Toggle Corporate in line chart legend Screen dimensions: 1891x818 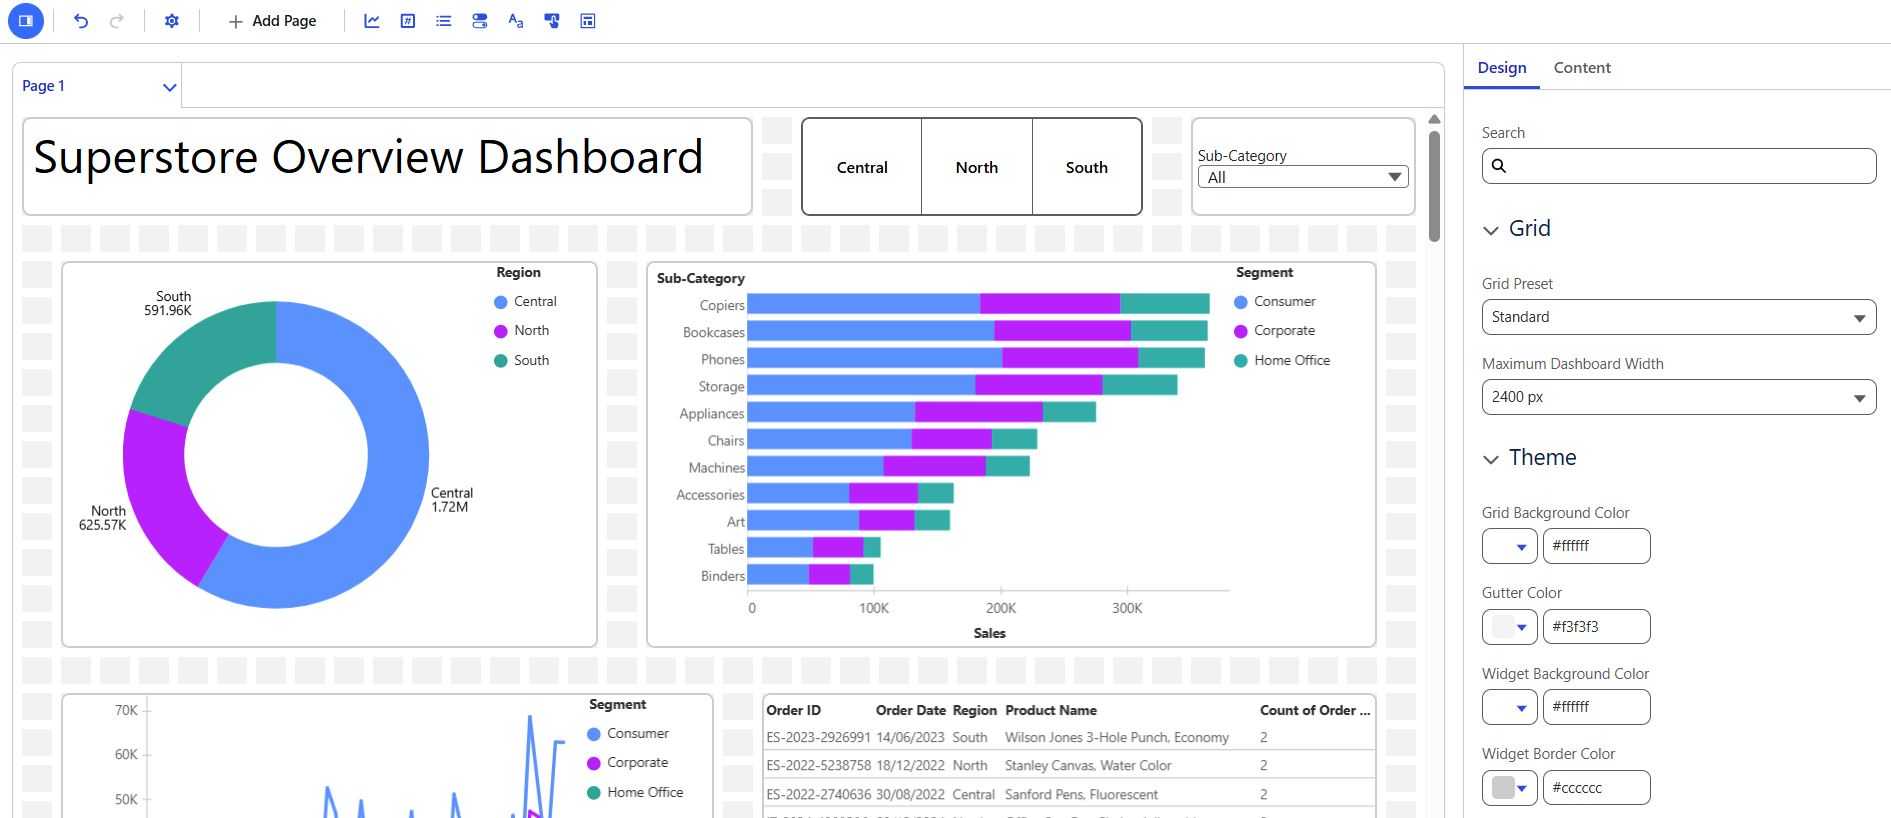627,763
